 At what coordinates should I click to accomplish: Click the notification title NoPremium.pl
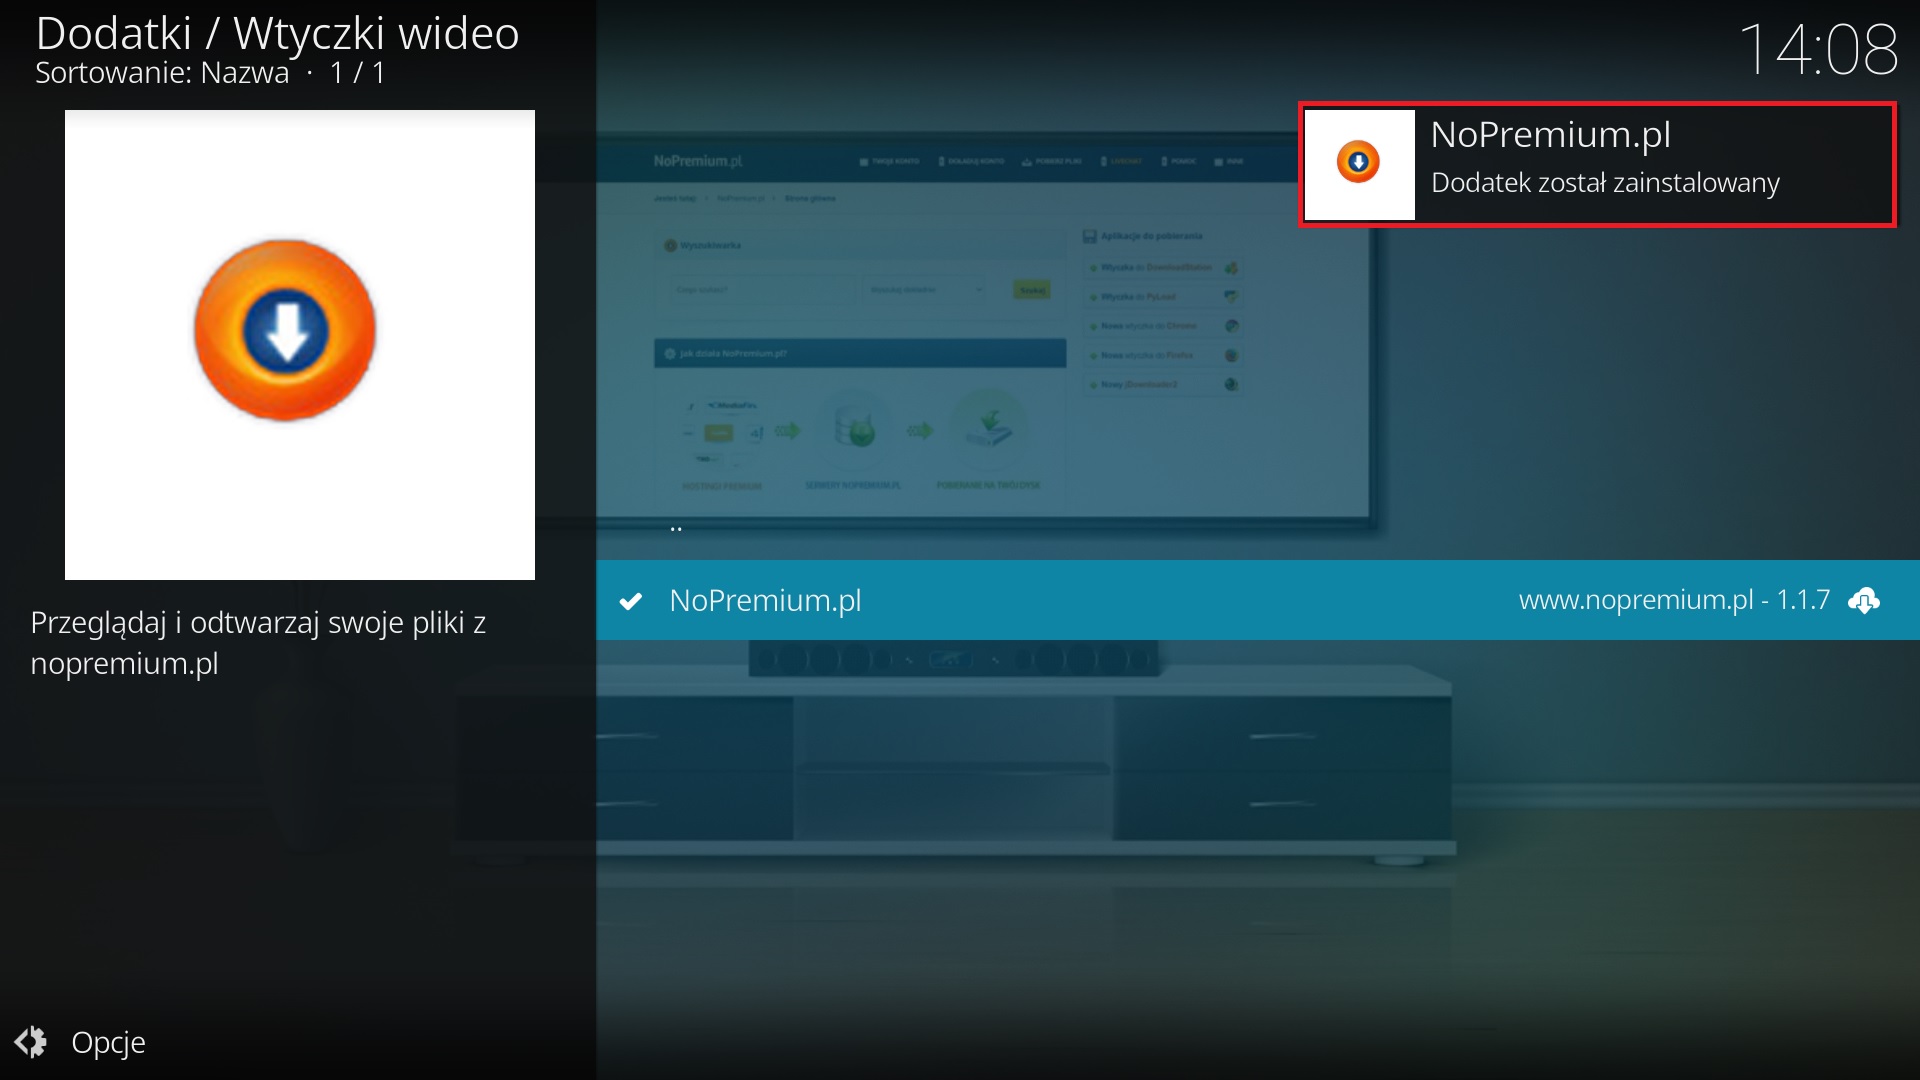click(1551, 134)
